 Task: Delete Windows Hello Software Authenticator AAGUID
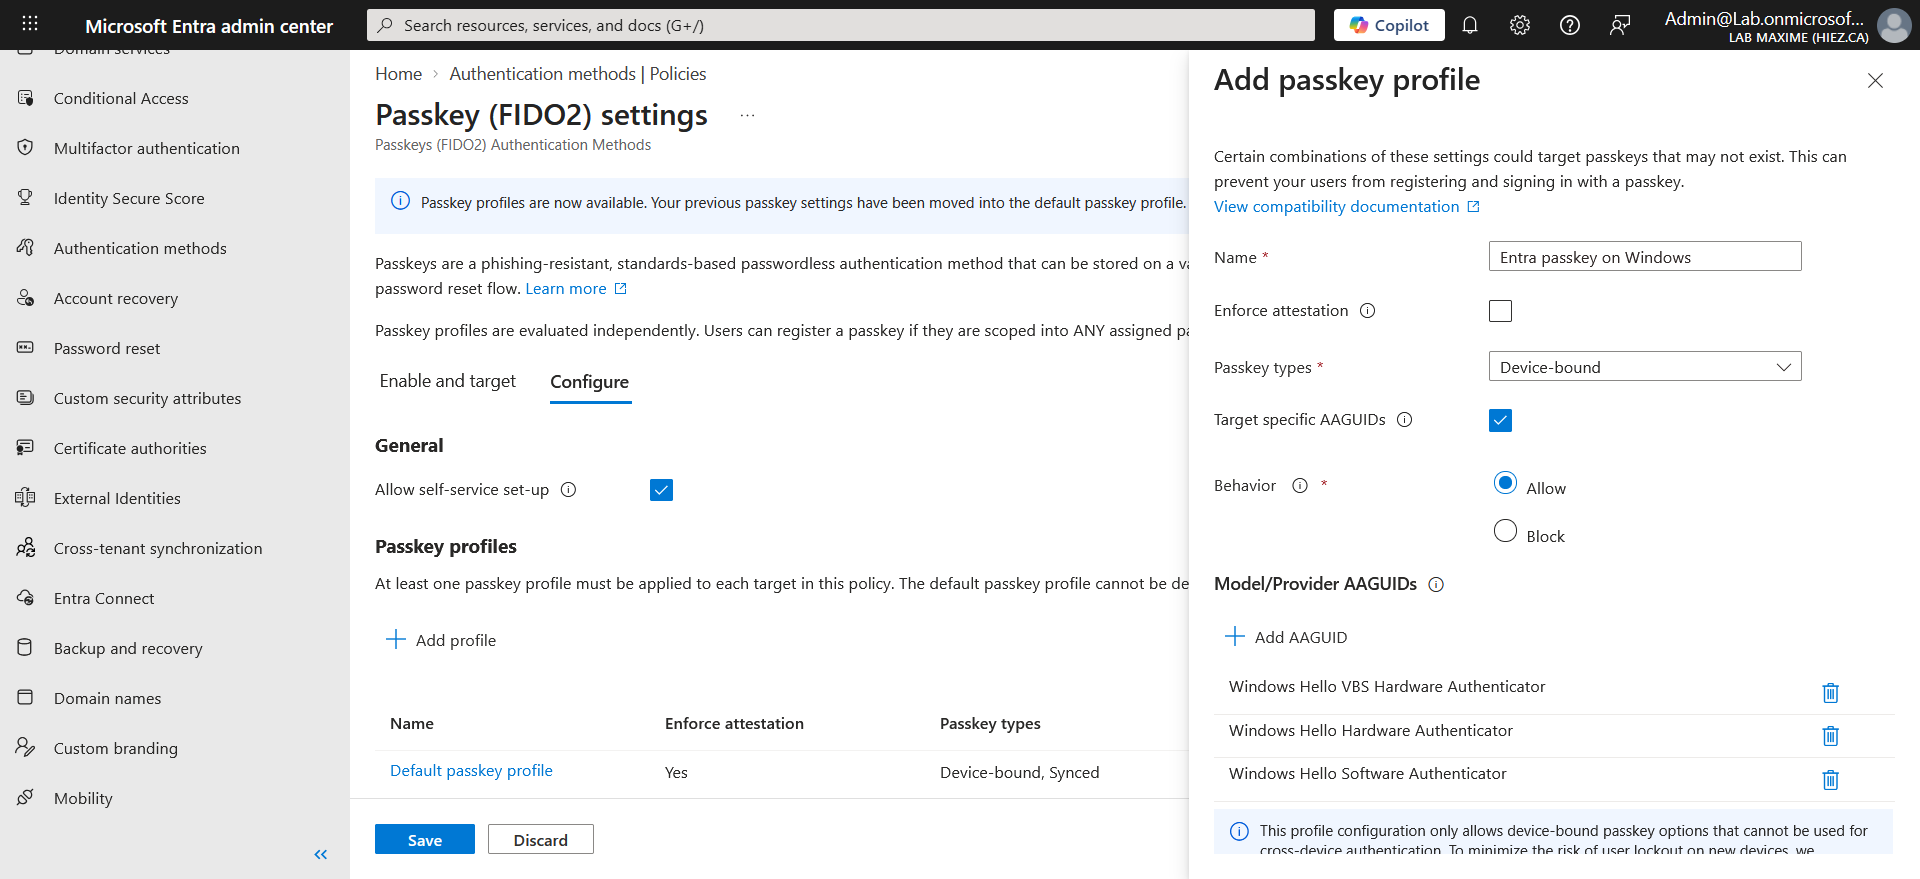click(x=1830, y=779)
